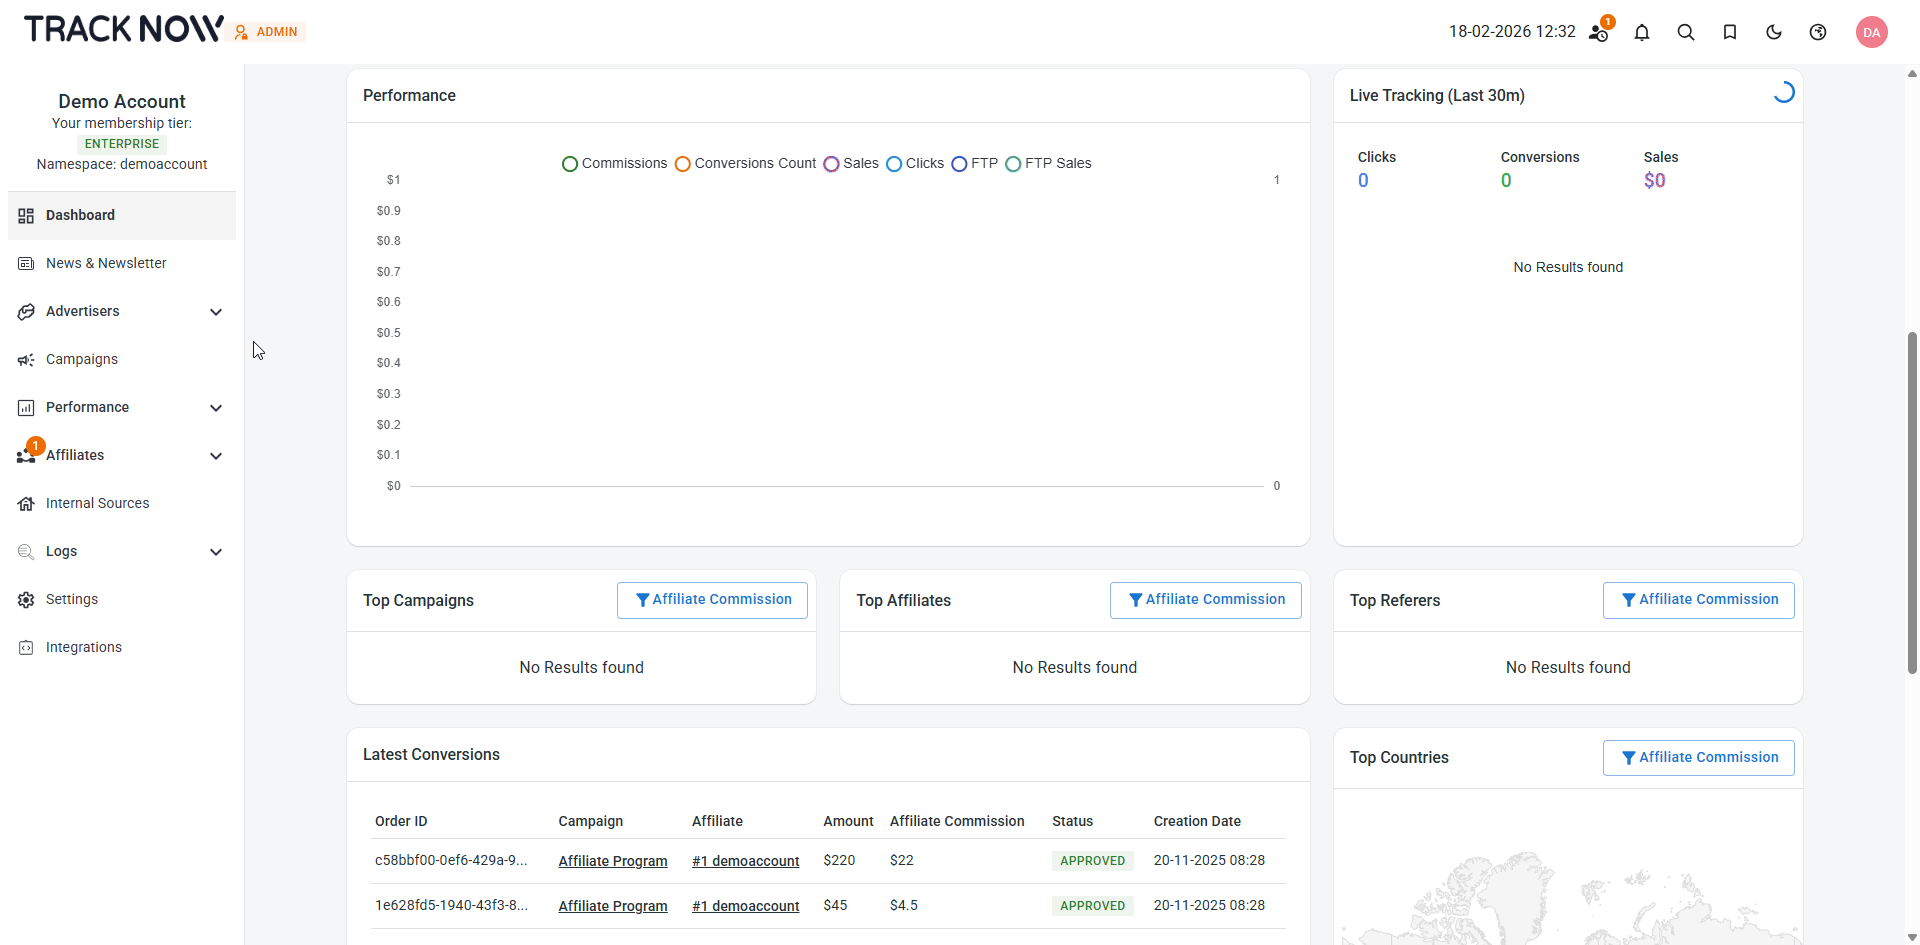Toggle the Clicks series in chart legend
This screenshot has height=945, width=1920.
[x=915, y=164]
